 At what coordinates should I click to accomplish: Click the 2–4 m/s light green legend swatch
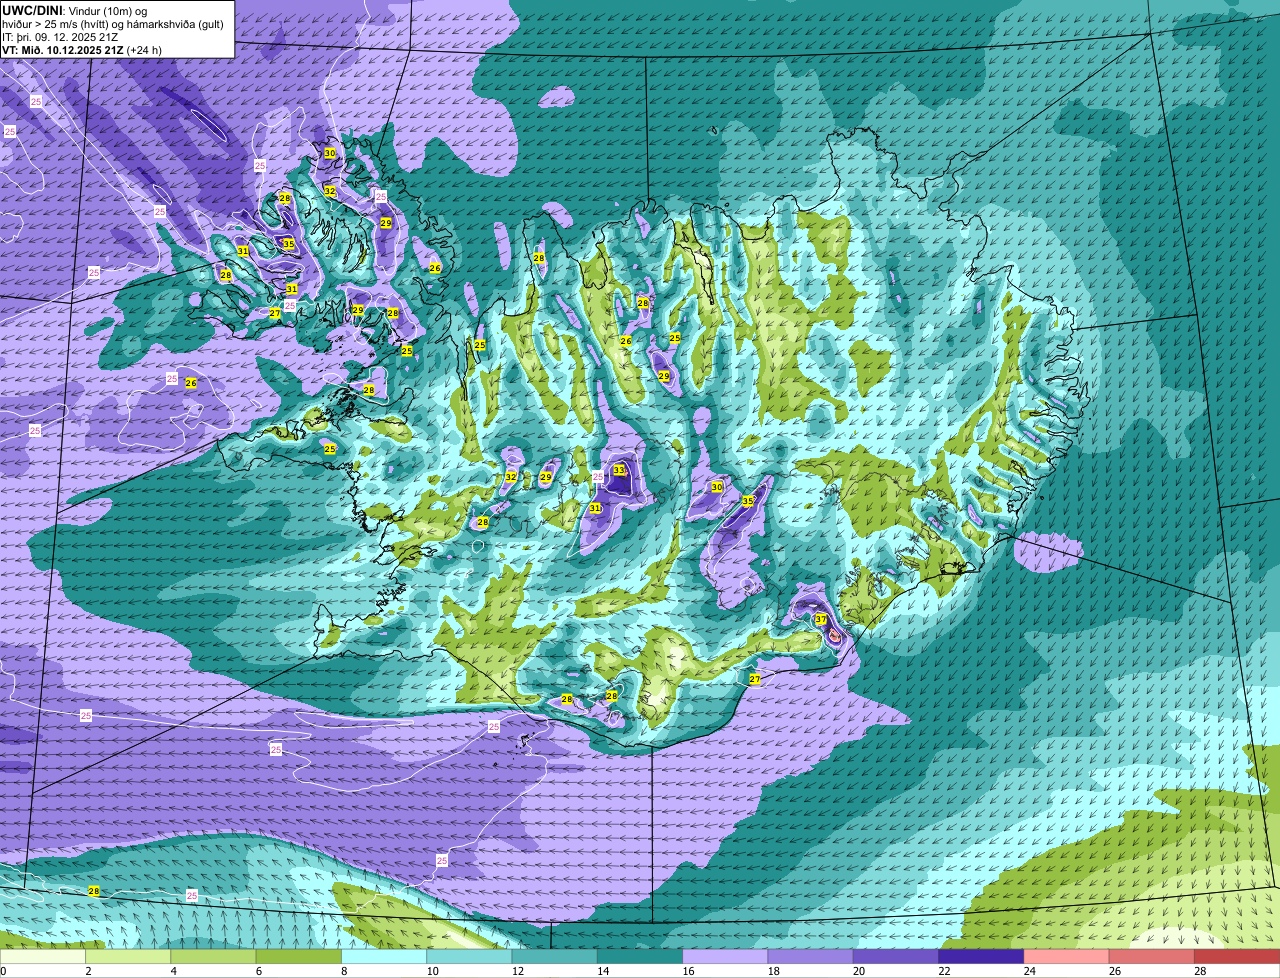128,957
